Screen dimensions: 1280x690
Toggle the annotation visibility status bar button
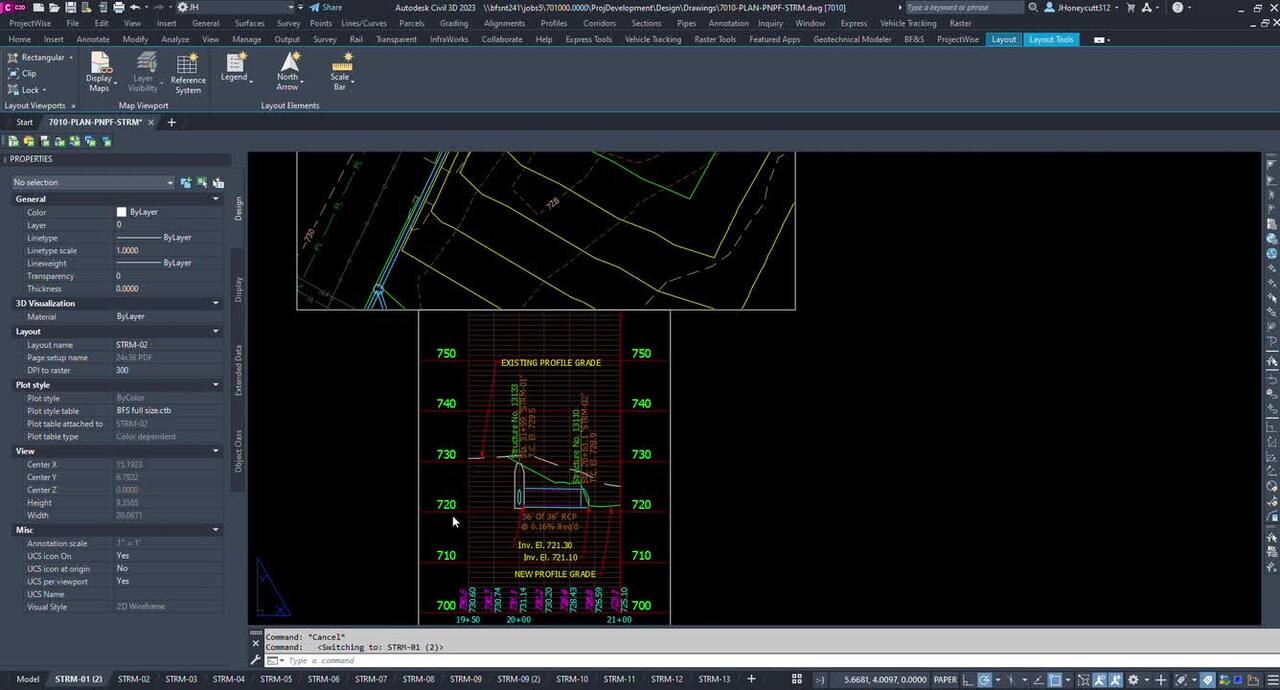pyautogui.click(x=1098, y=680)
